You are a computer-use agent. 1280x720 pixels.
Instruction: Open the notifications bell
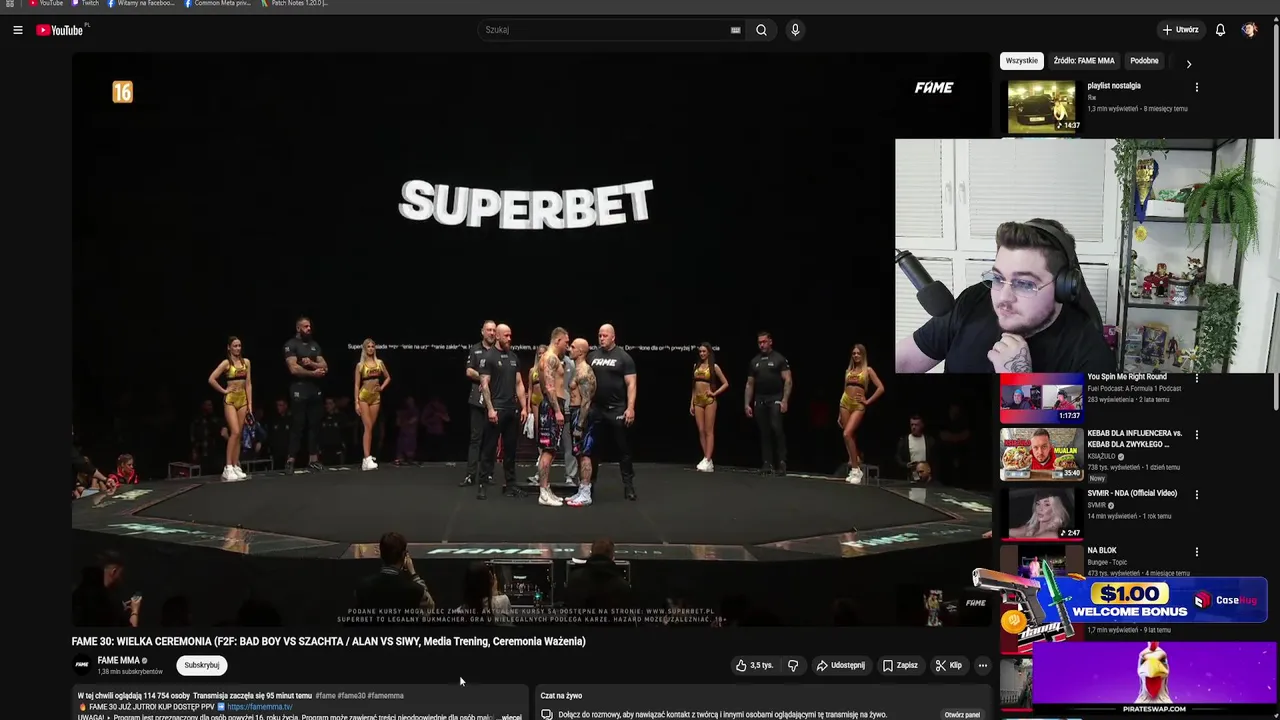click(x=1220, y=30)
